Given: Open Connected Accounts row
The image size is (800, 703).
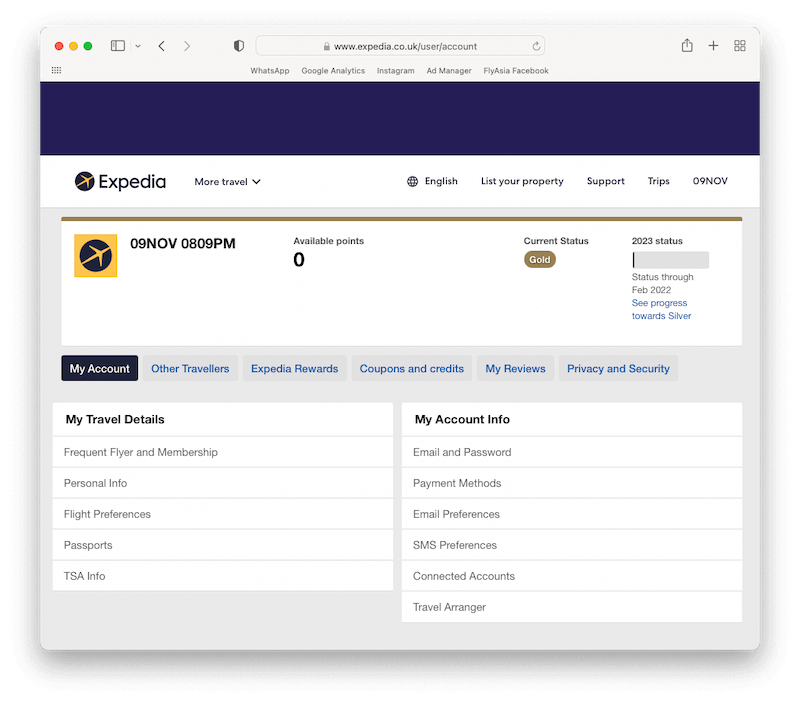Looking at the screenshot, I should click(571, 576).
